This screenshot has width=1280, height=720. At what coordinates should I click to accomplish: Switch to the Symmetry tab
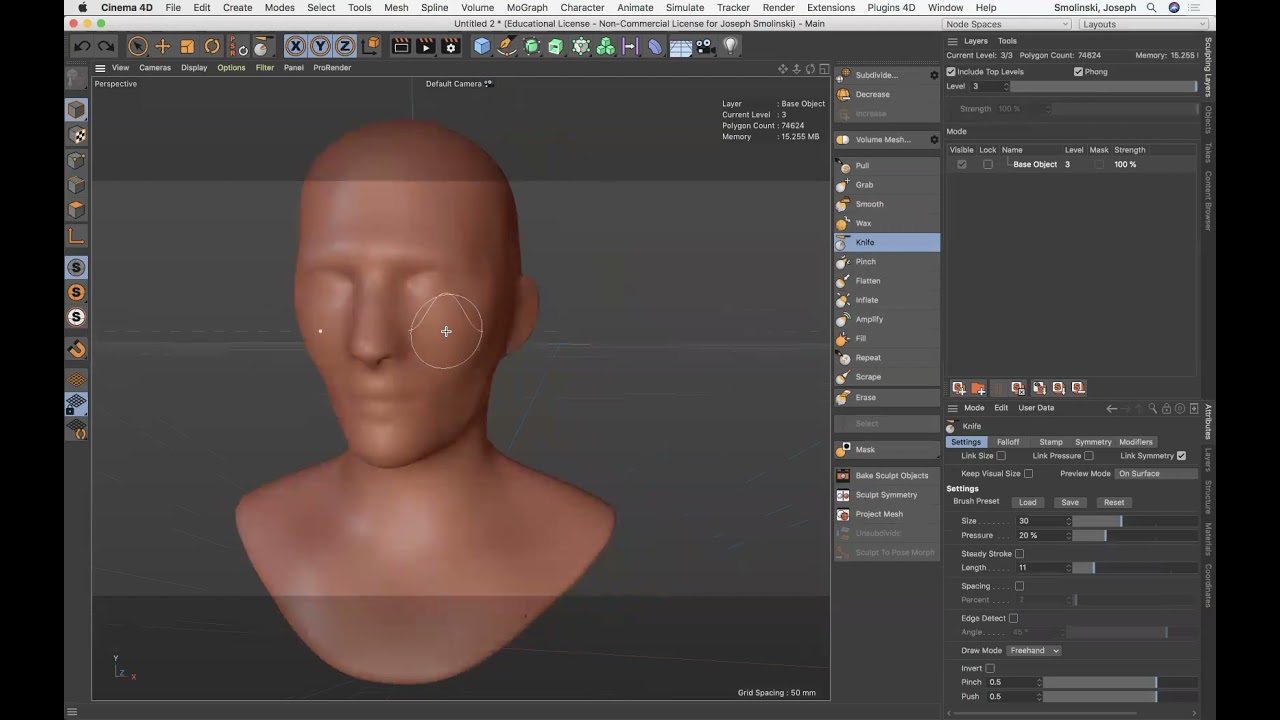point(1093,442)
